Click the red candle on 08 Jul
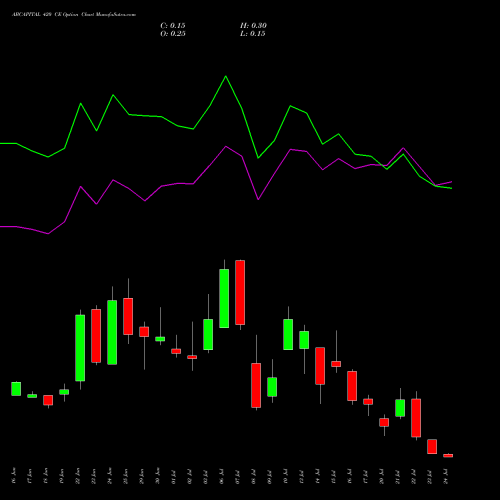The height and width of the screenshot is (500, 500). coord(256,385)
